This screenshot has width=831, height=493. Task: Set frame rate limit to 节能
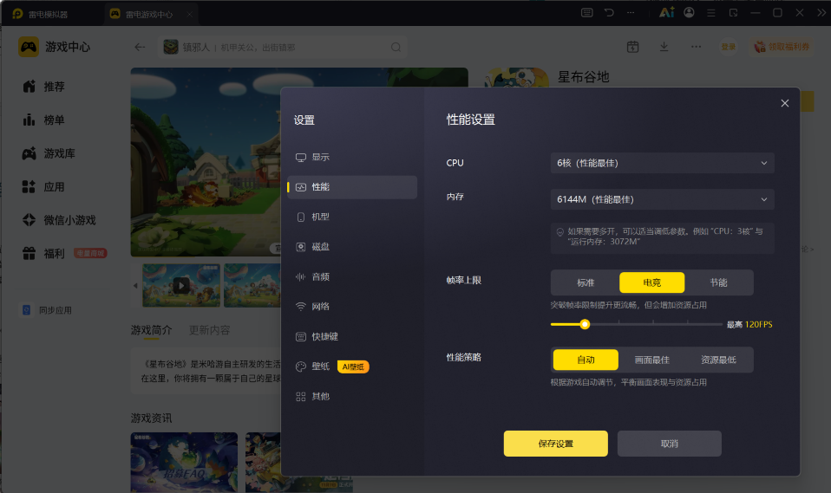(719, 283)
